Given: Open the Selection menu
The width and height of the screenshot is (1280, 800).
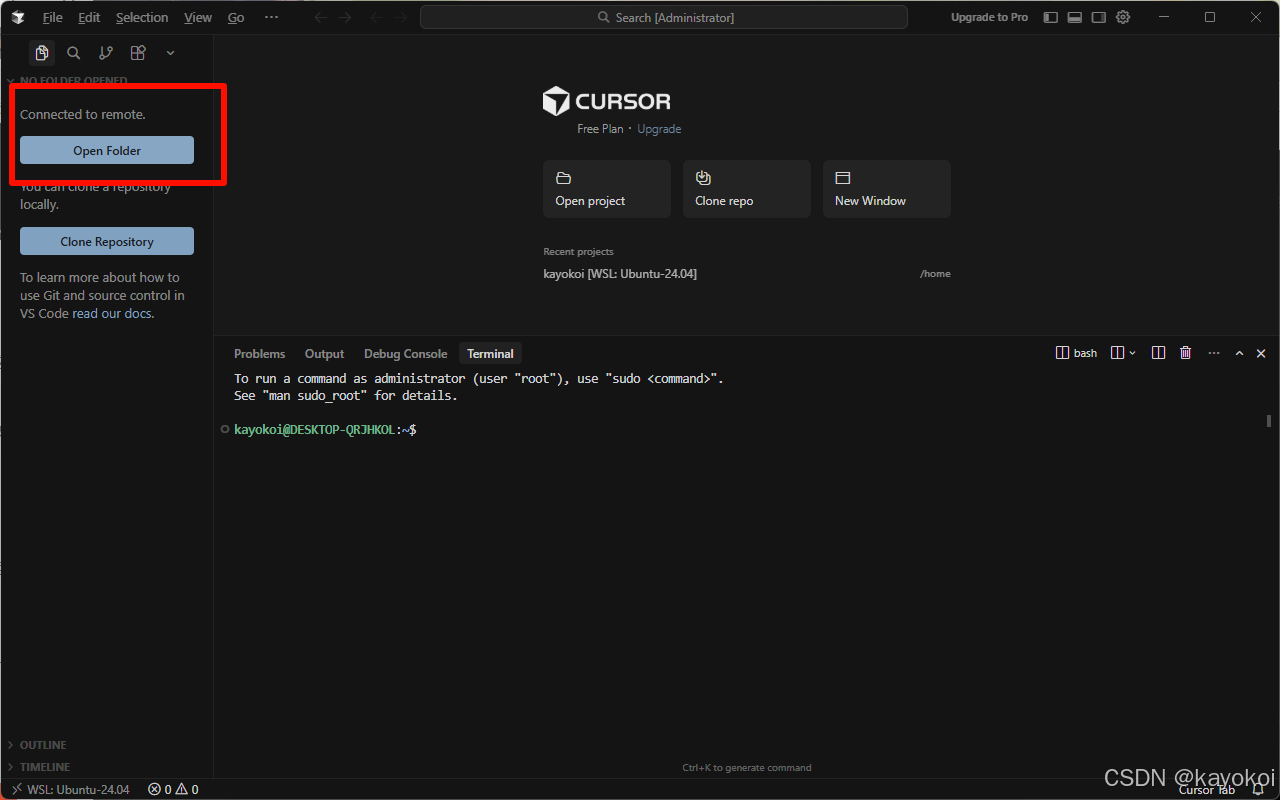Looking at the screenshot, I should (x=142, y=17).
